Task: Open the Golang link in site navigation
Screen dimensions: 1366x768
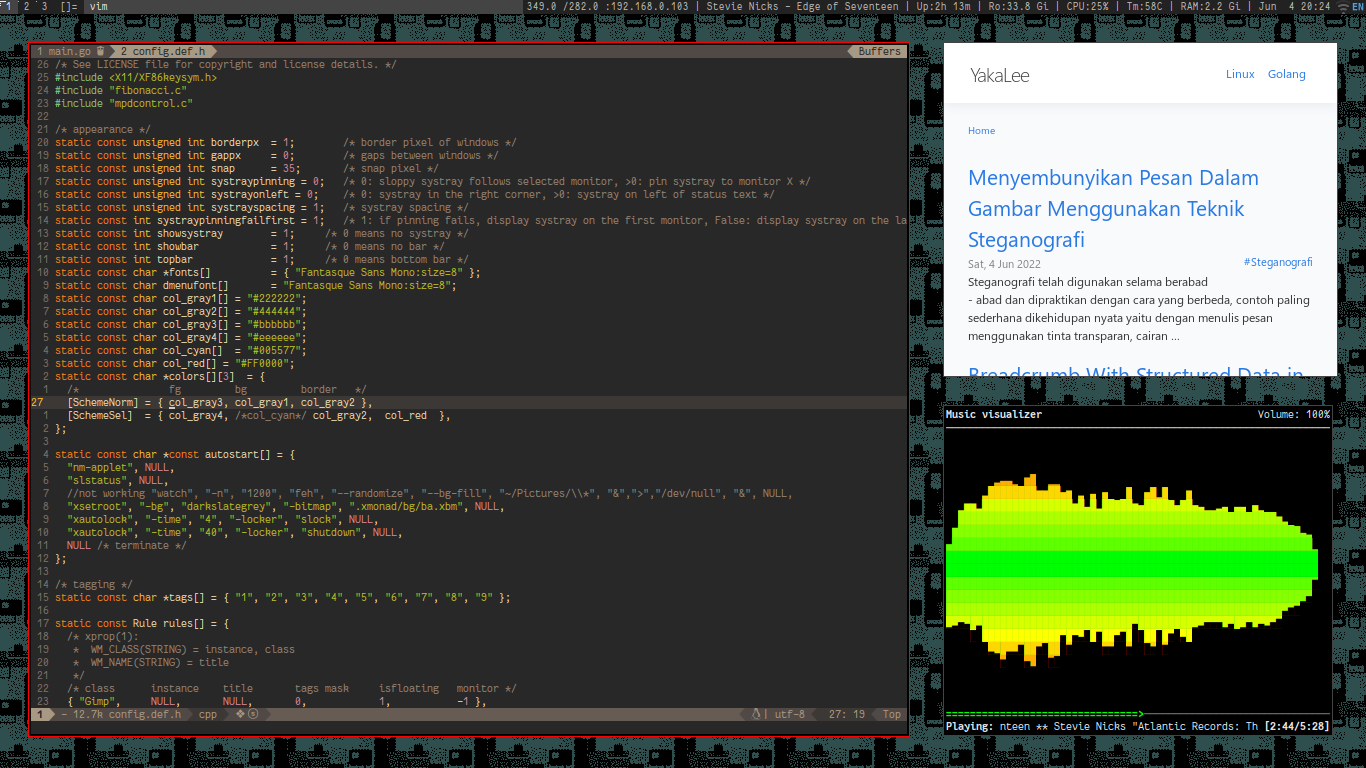Action: coord(1286,74)
